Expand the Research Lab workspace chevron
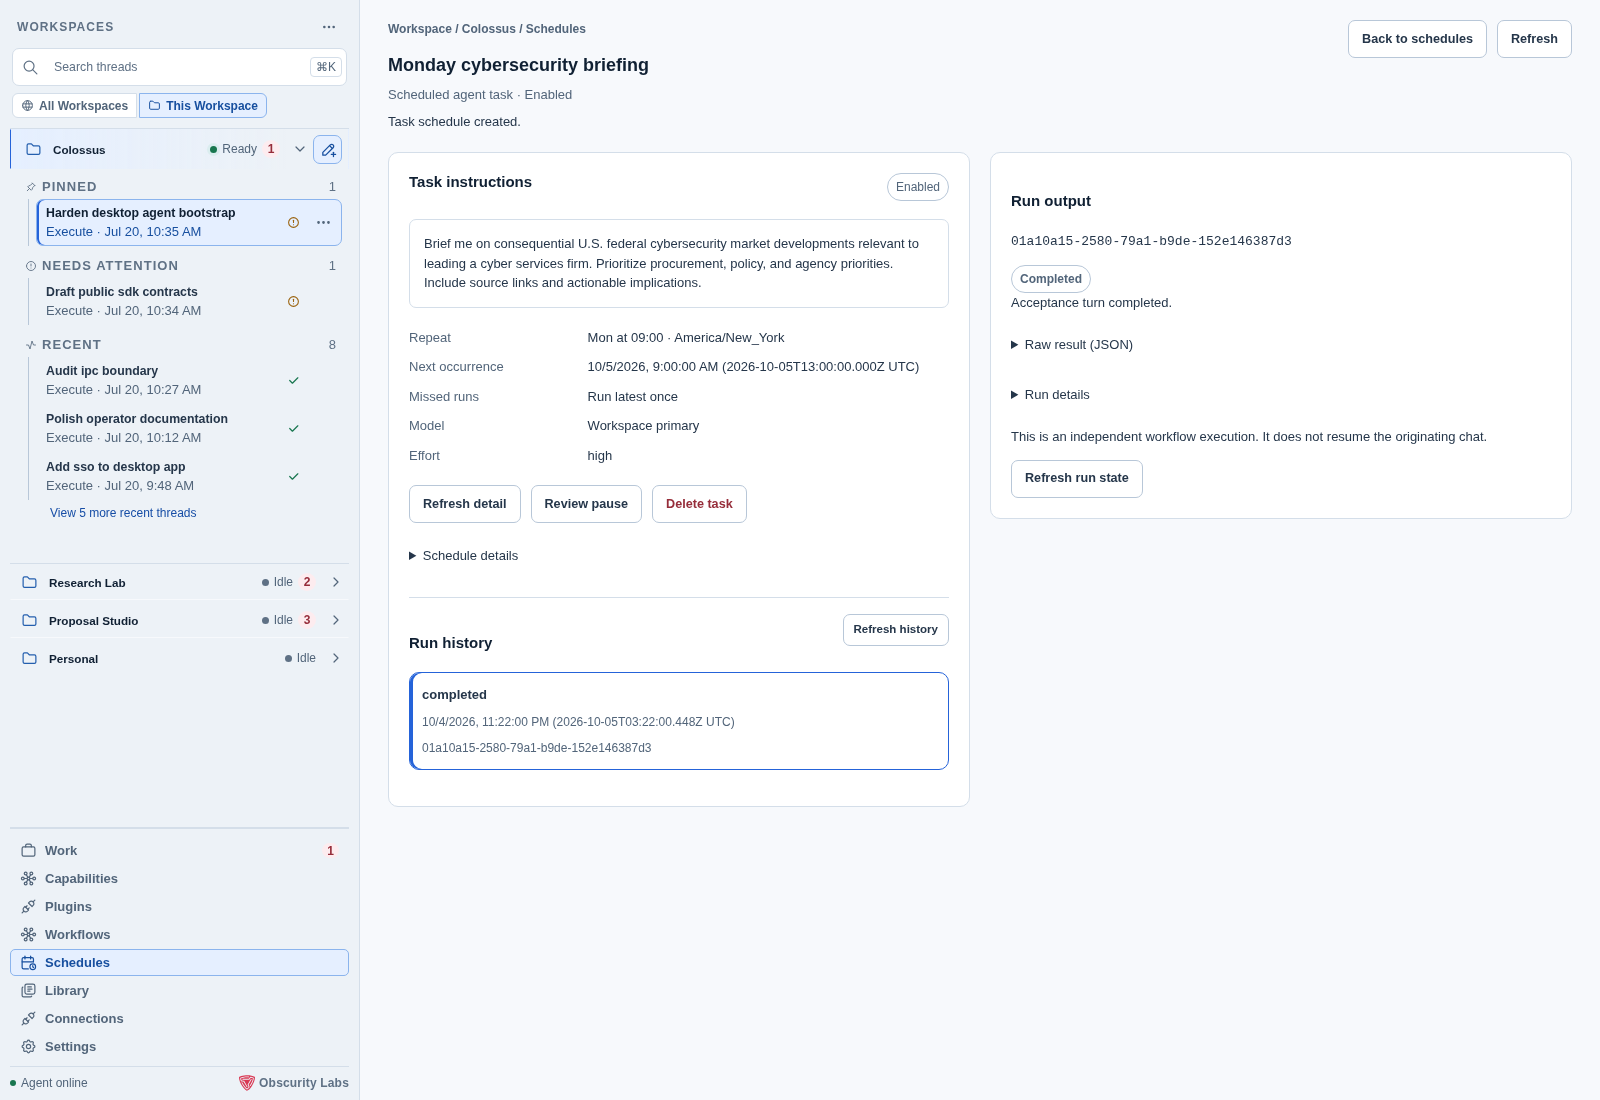The height and width of the screenshot is (1100, 1600). click(336, 582)
